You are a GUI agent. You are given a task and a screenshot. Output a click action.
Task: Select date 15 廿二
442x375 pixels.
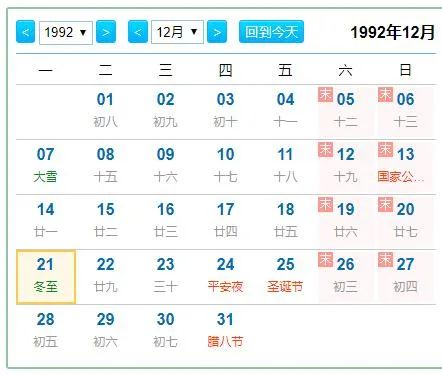click(x=105, y=222)
